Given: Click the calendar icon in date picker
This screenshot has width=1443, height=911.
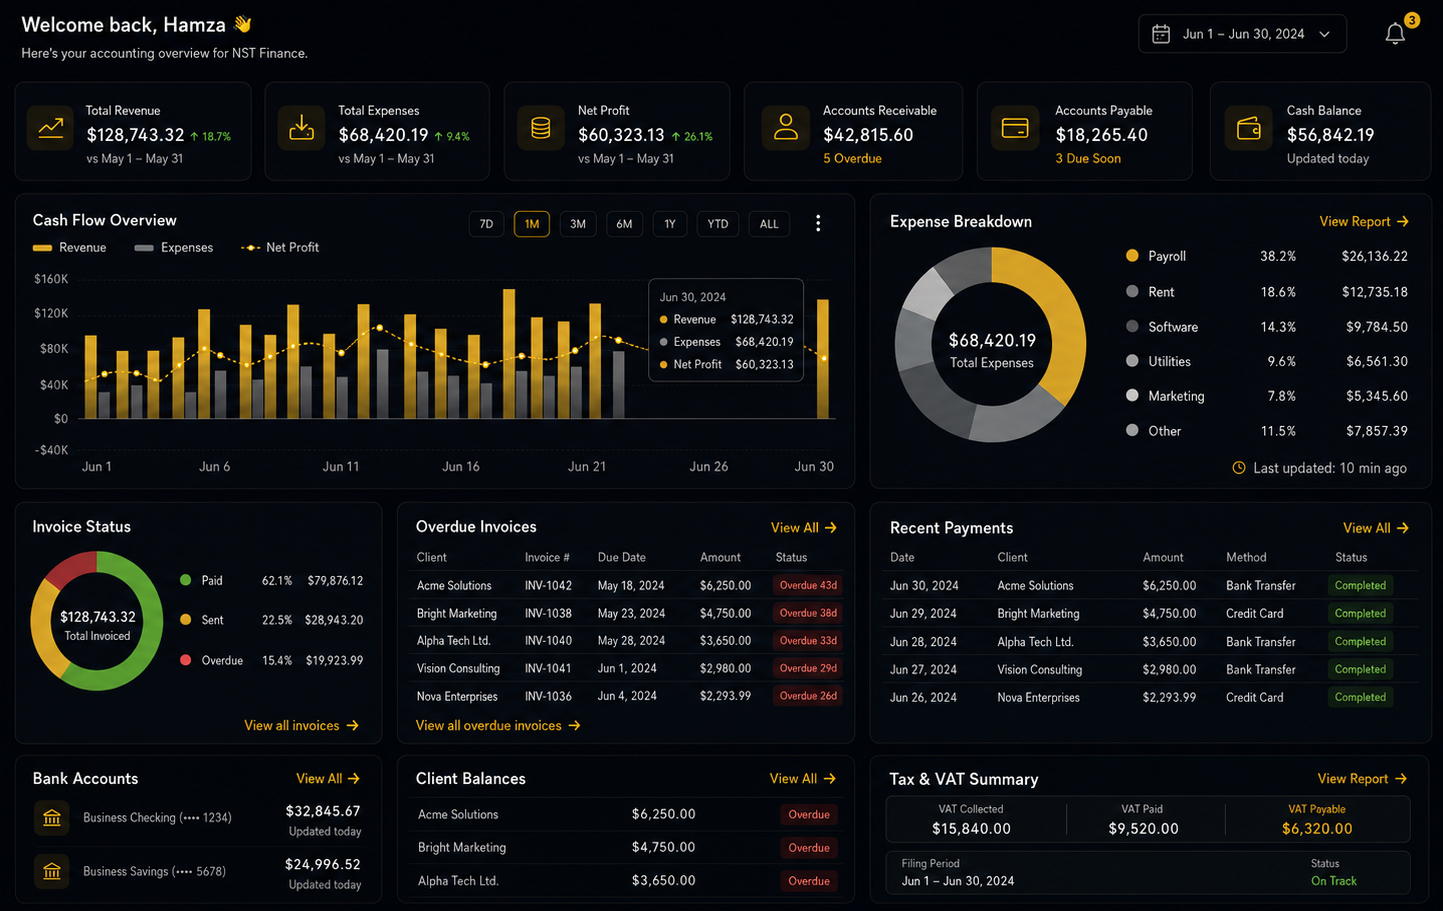Looking at the screenshot, I should (1161, 34).
